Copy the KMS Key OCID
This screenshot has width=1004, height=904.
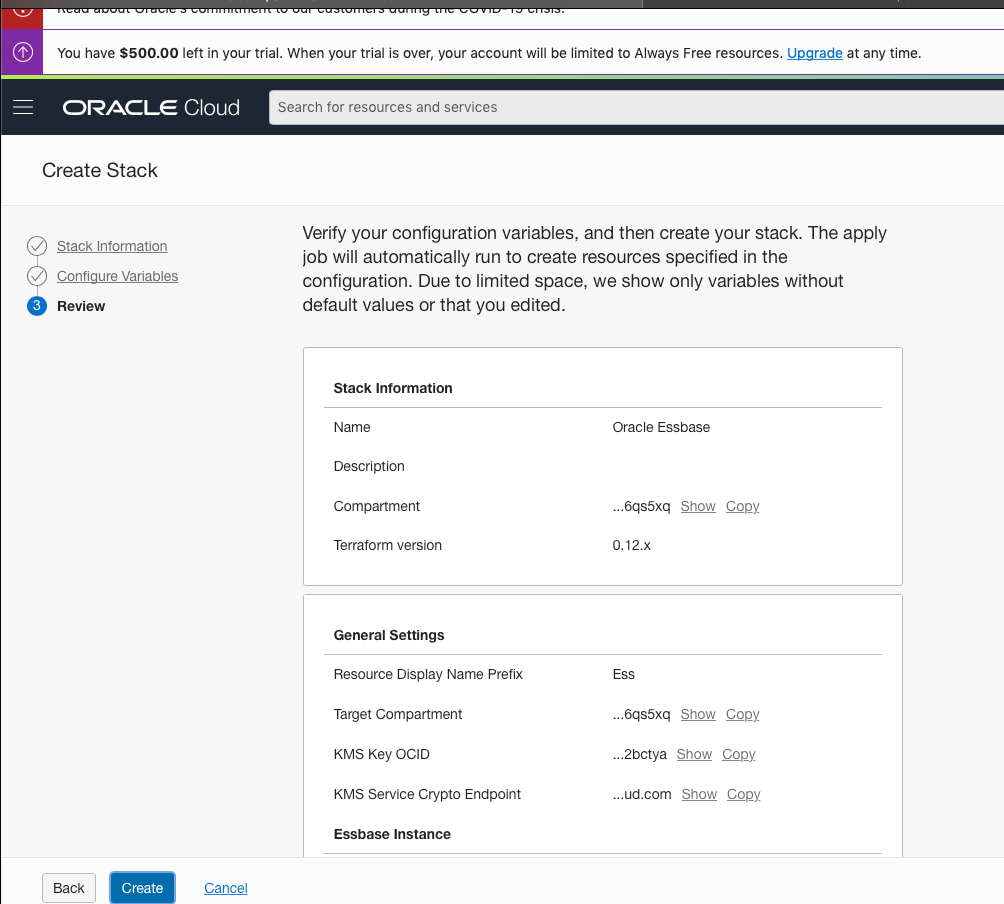pos(738,754)
